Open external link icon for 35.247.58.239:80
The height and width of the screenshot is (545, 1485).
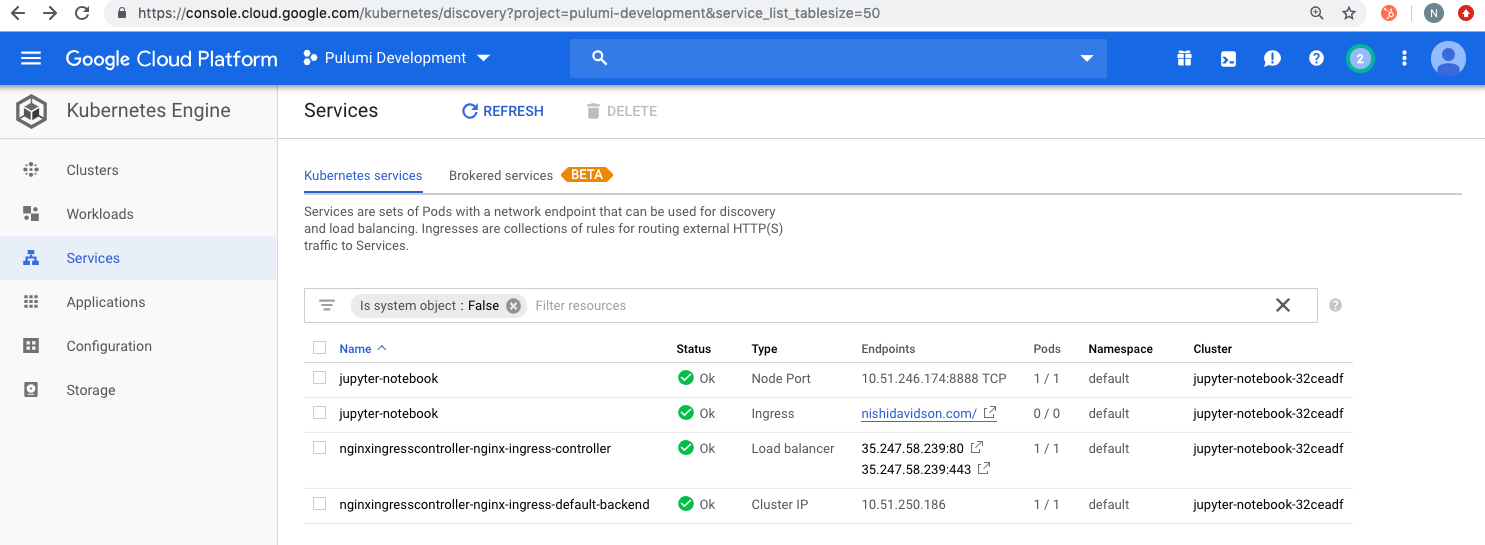977,447
